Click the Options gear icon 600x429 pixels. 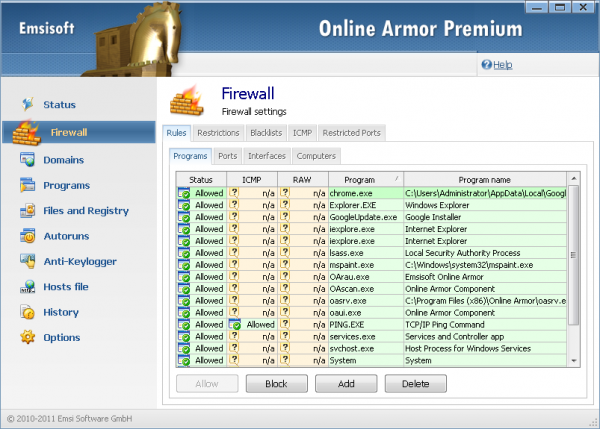(28, 337)
